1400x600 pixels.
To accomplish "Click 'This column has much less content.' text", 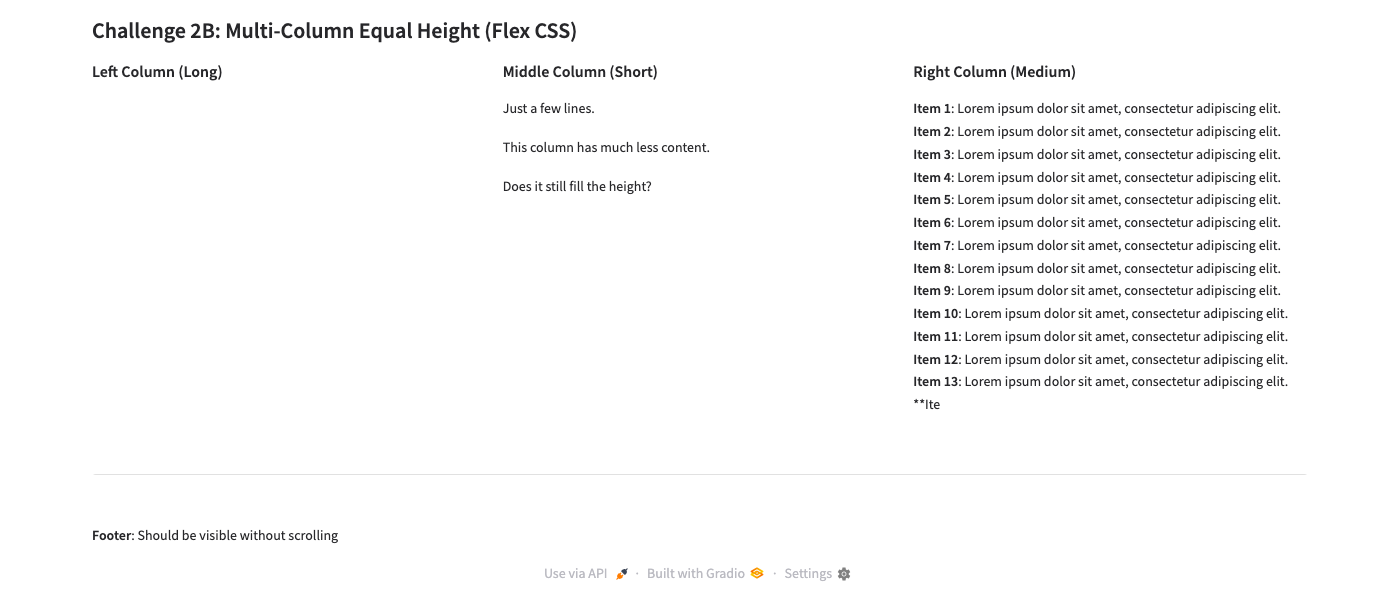I will (x=606, y=148).
